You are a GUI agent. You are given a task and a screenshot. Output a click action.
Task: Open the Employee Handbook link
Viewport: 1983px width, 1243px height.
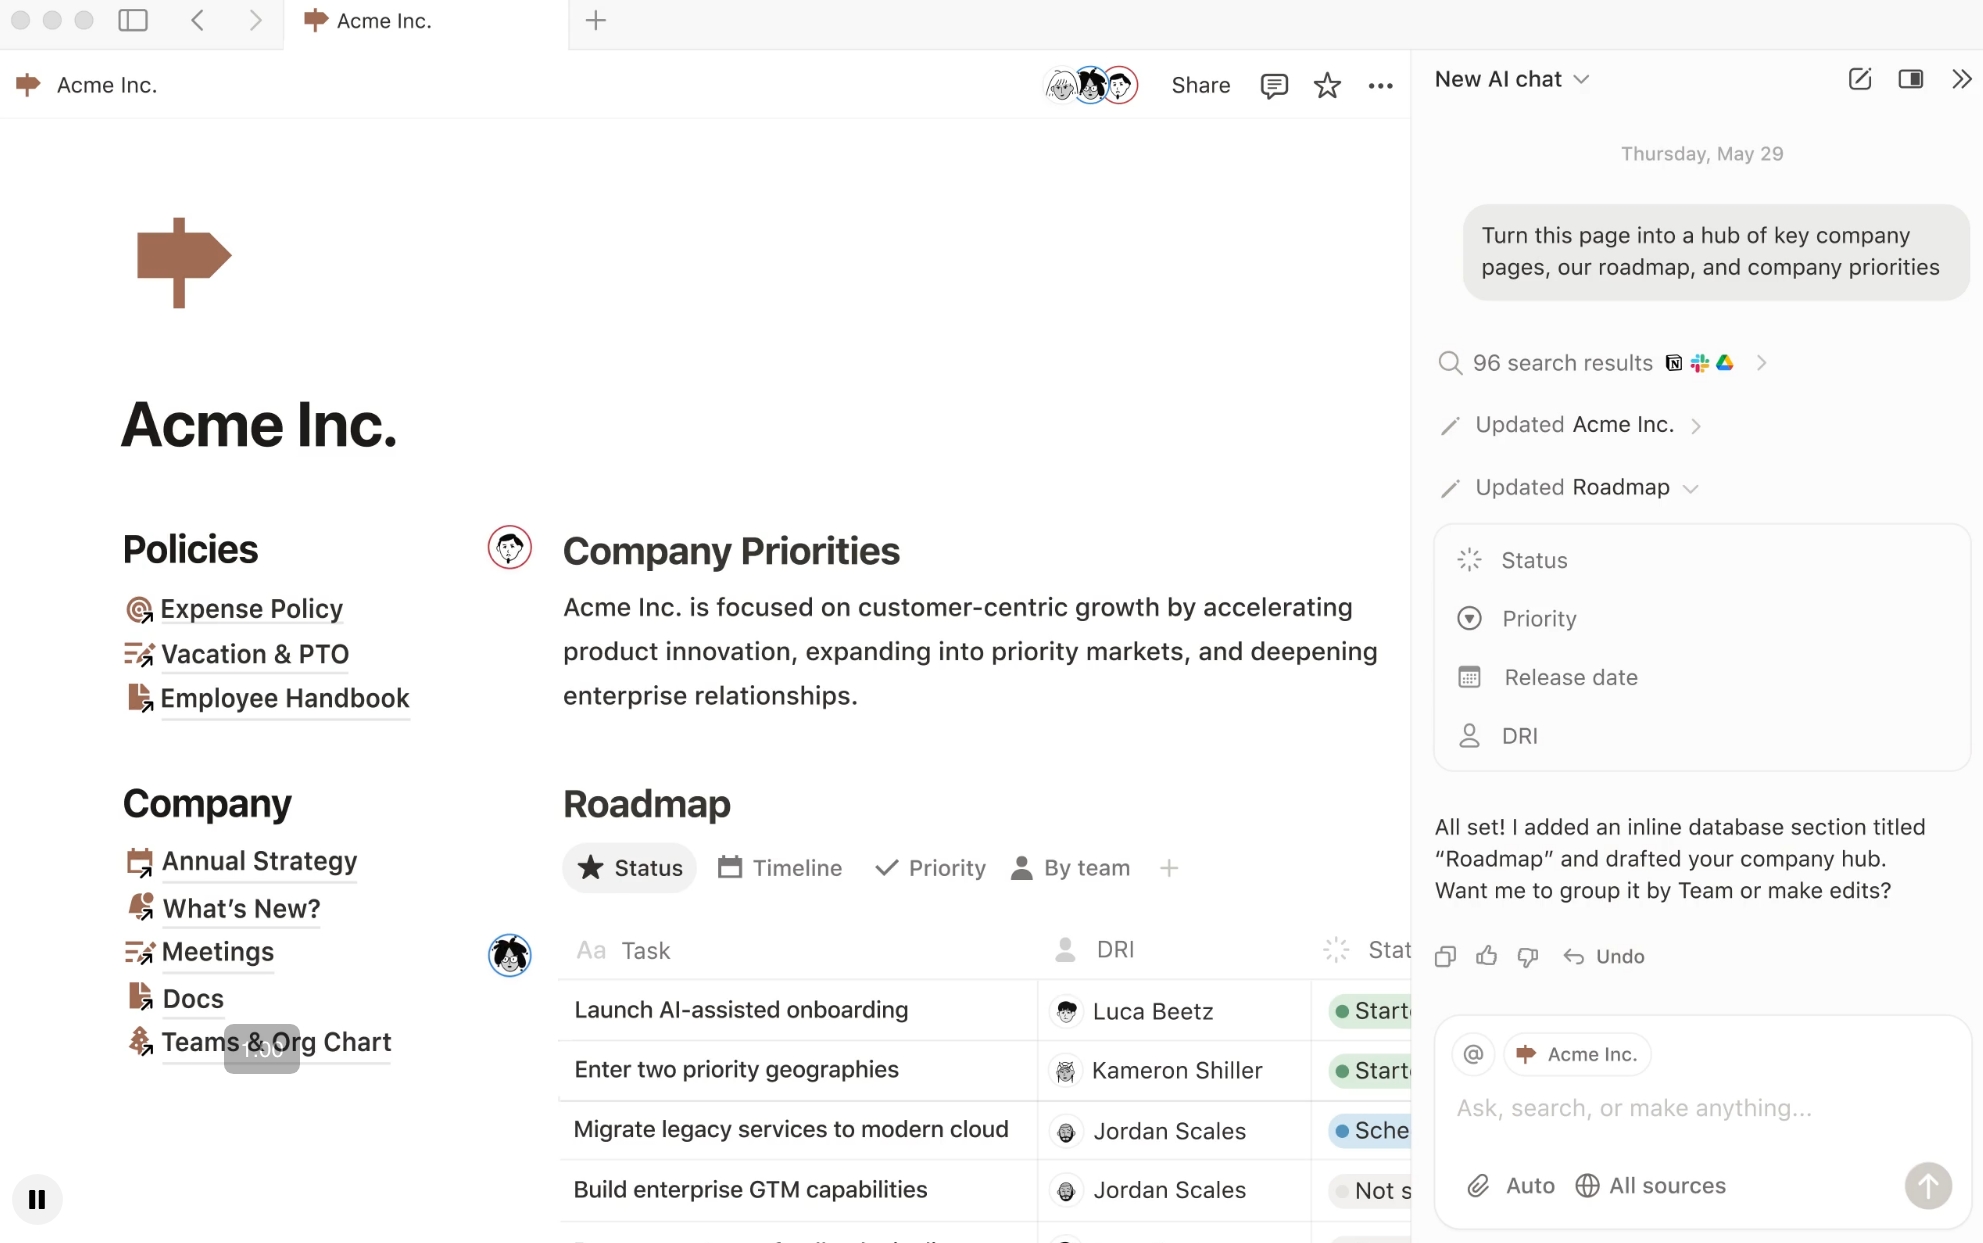pos(268,698)
